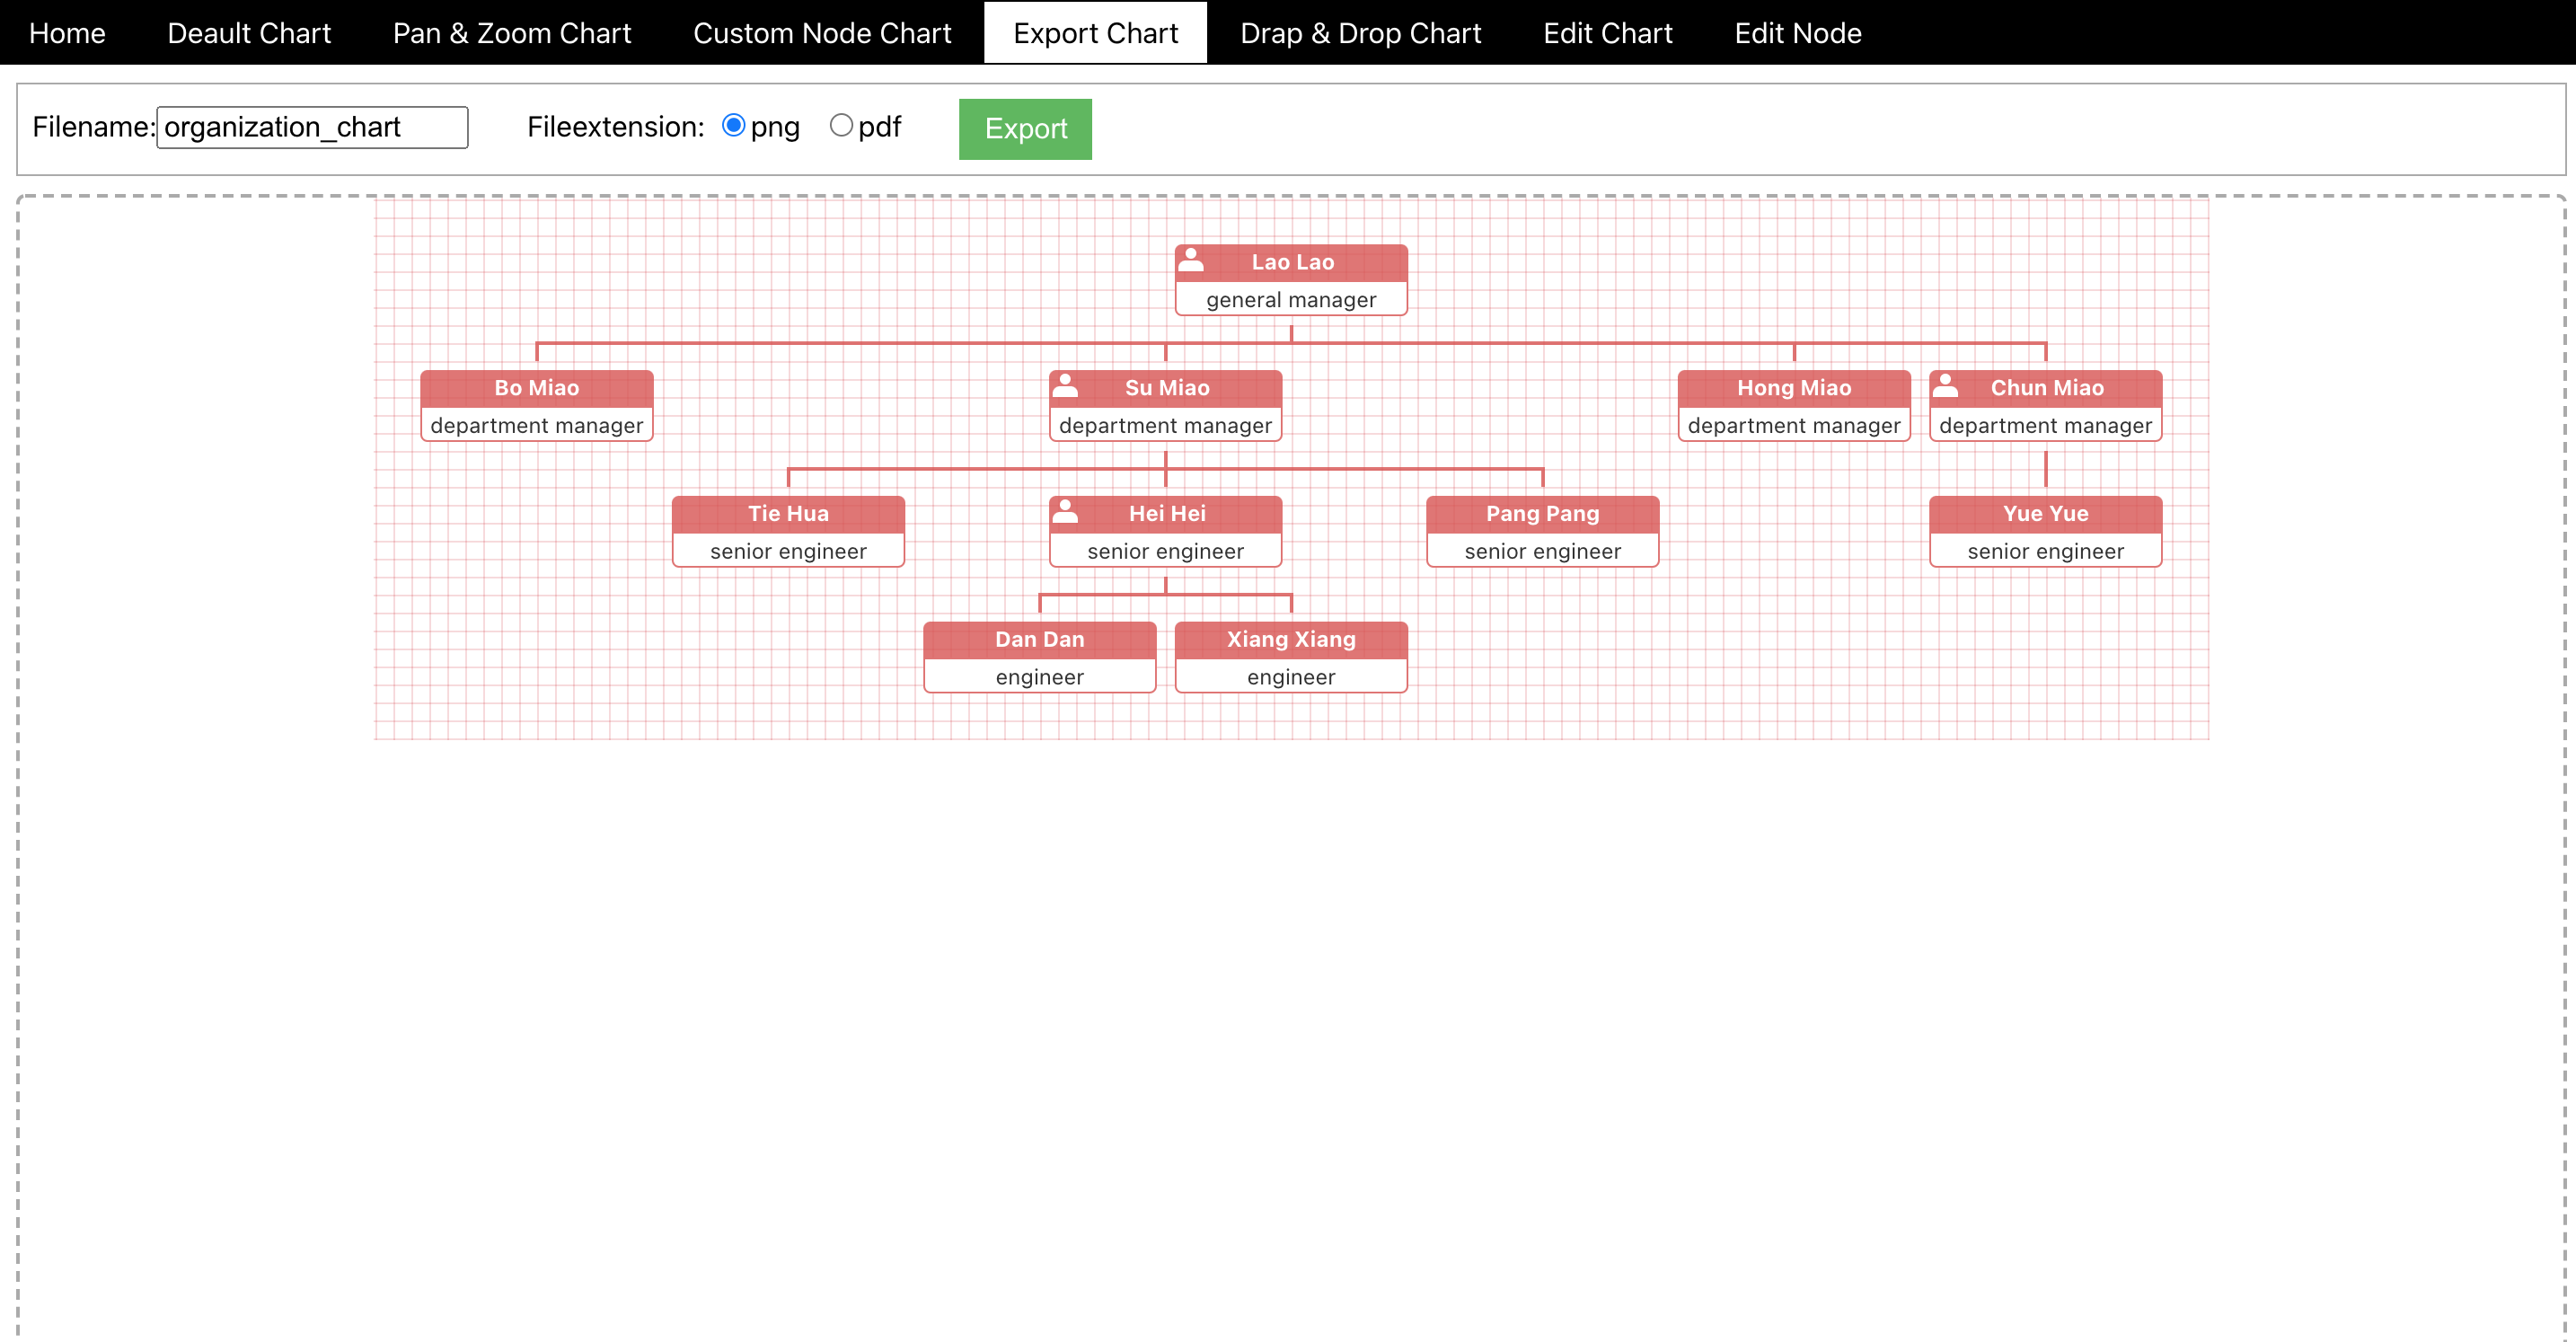Select the Bo Miao node title
This screenshot has height=1342, width=2576.
pos(537,388)
